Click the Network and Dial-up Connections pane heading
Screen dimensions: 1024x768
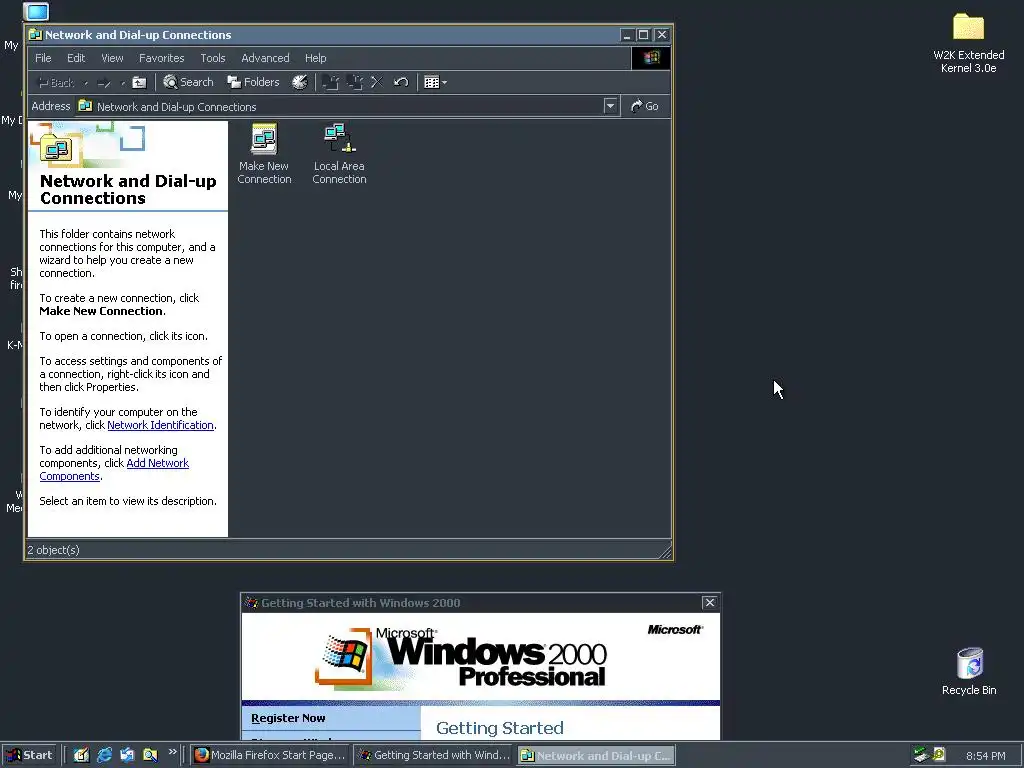pos(128,189)
